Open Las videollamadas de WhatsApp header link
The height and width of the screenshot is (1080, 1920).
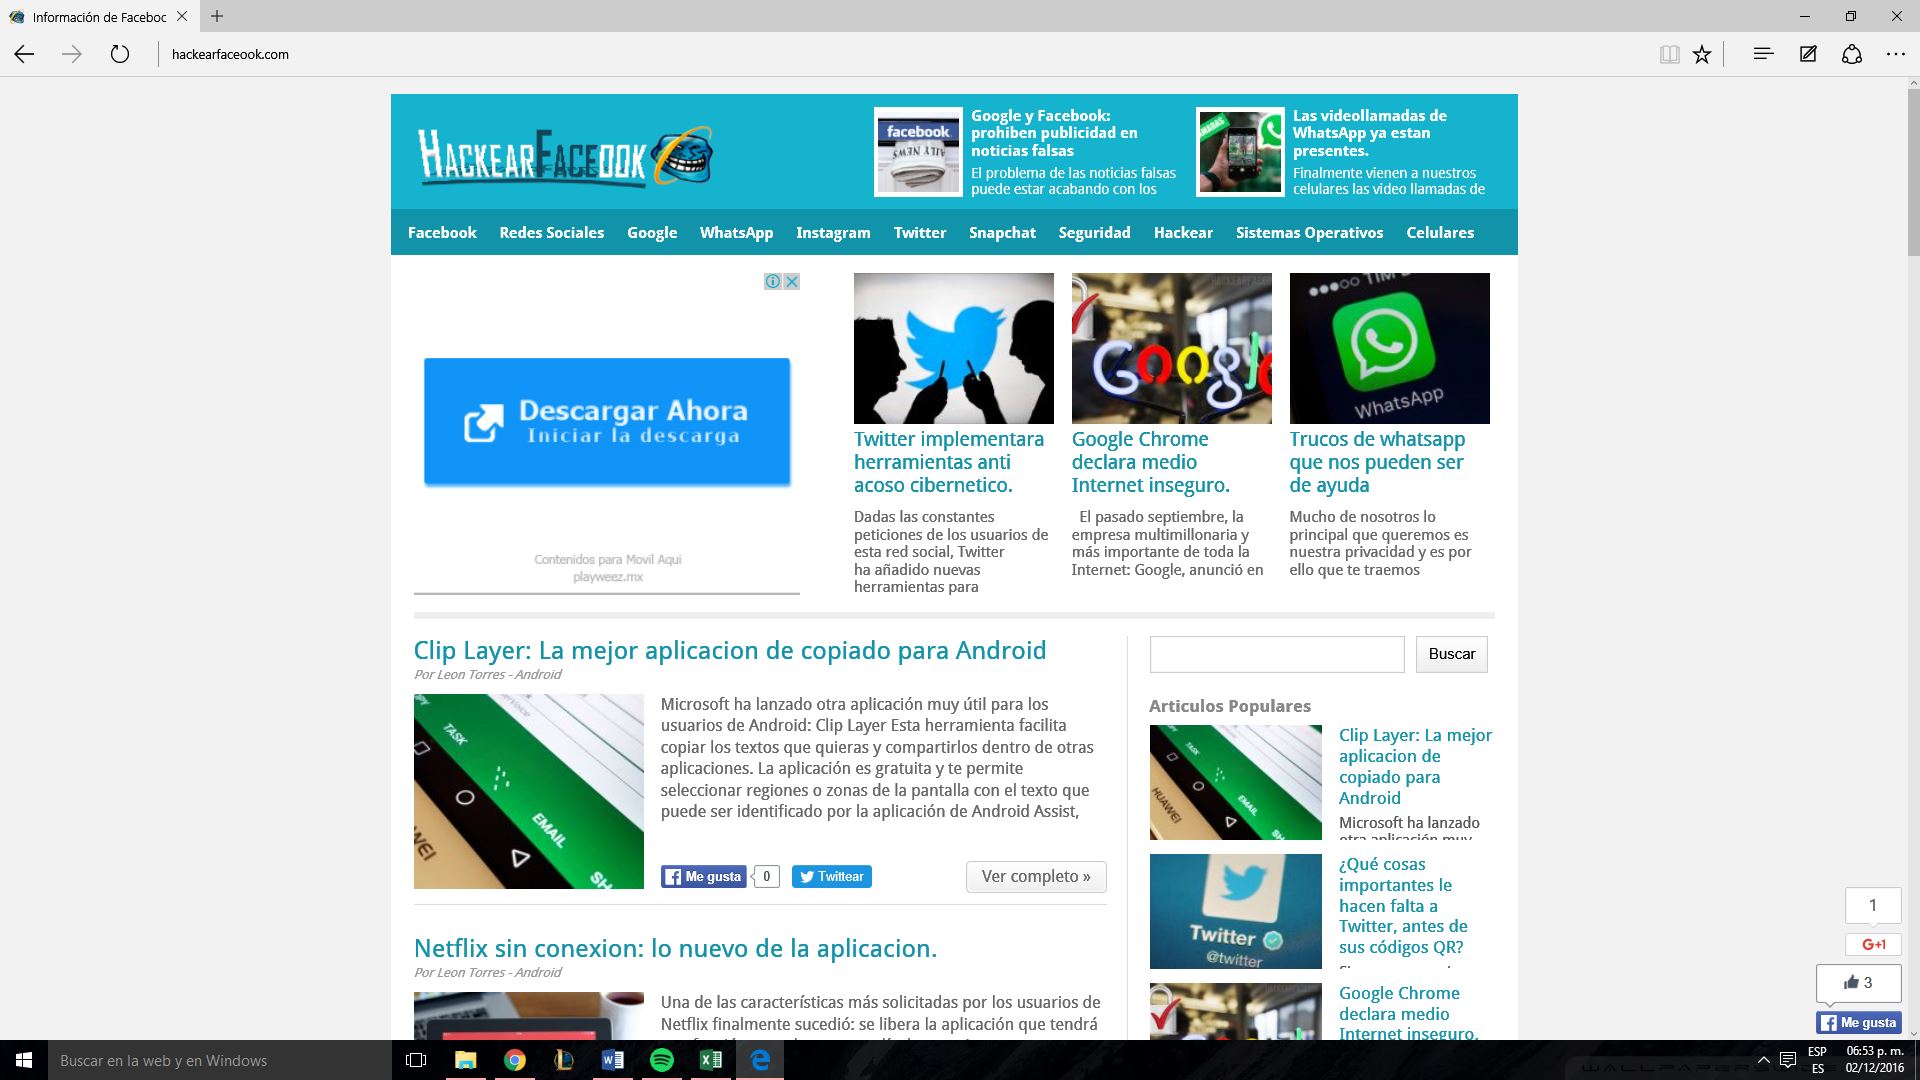(1370, 133)
